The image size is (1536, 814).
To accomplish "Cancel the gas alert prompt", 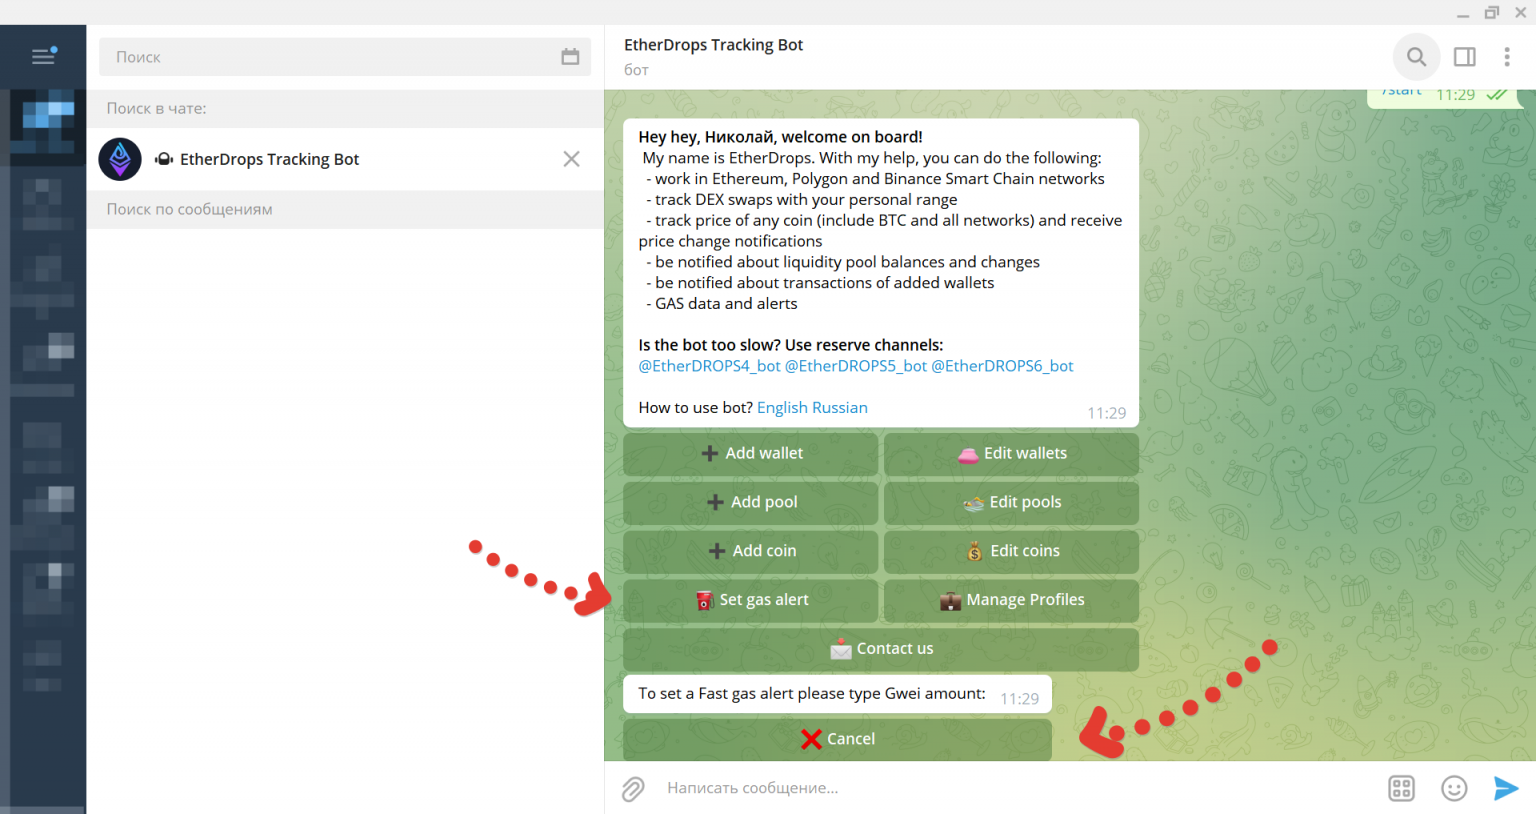I will point(837,740).
